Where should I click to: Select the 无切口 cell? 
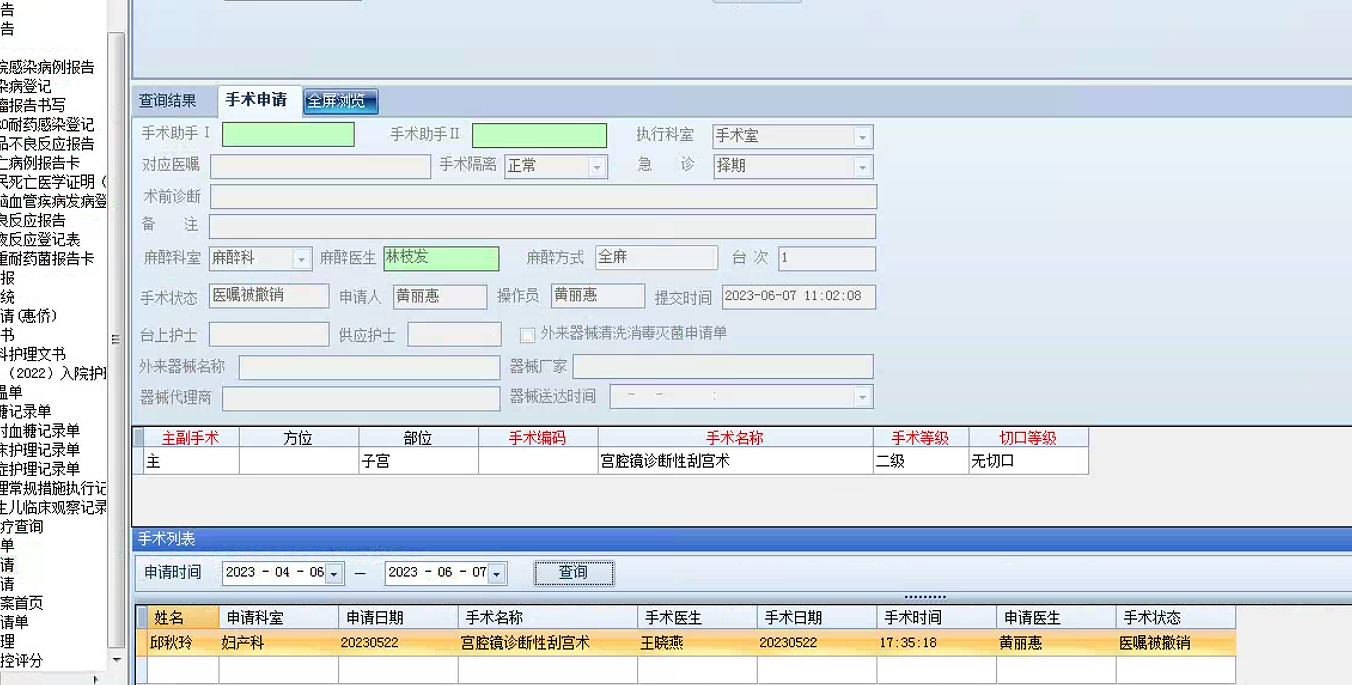tap(1028, 461)
